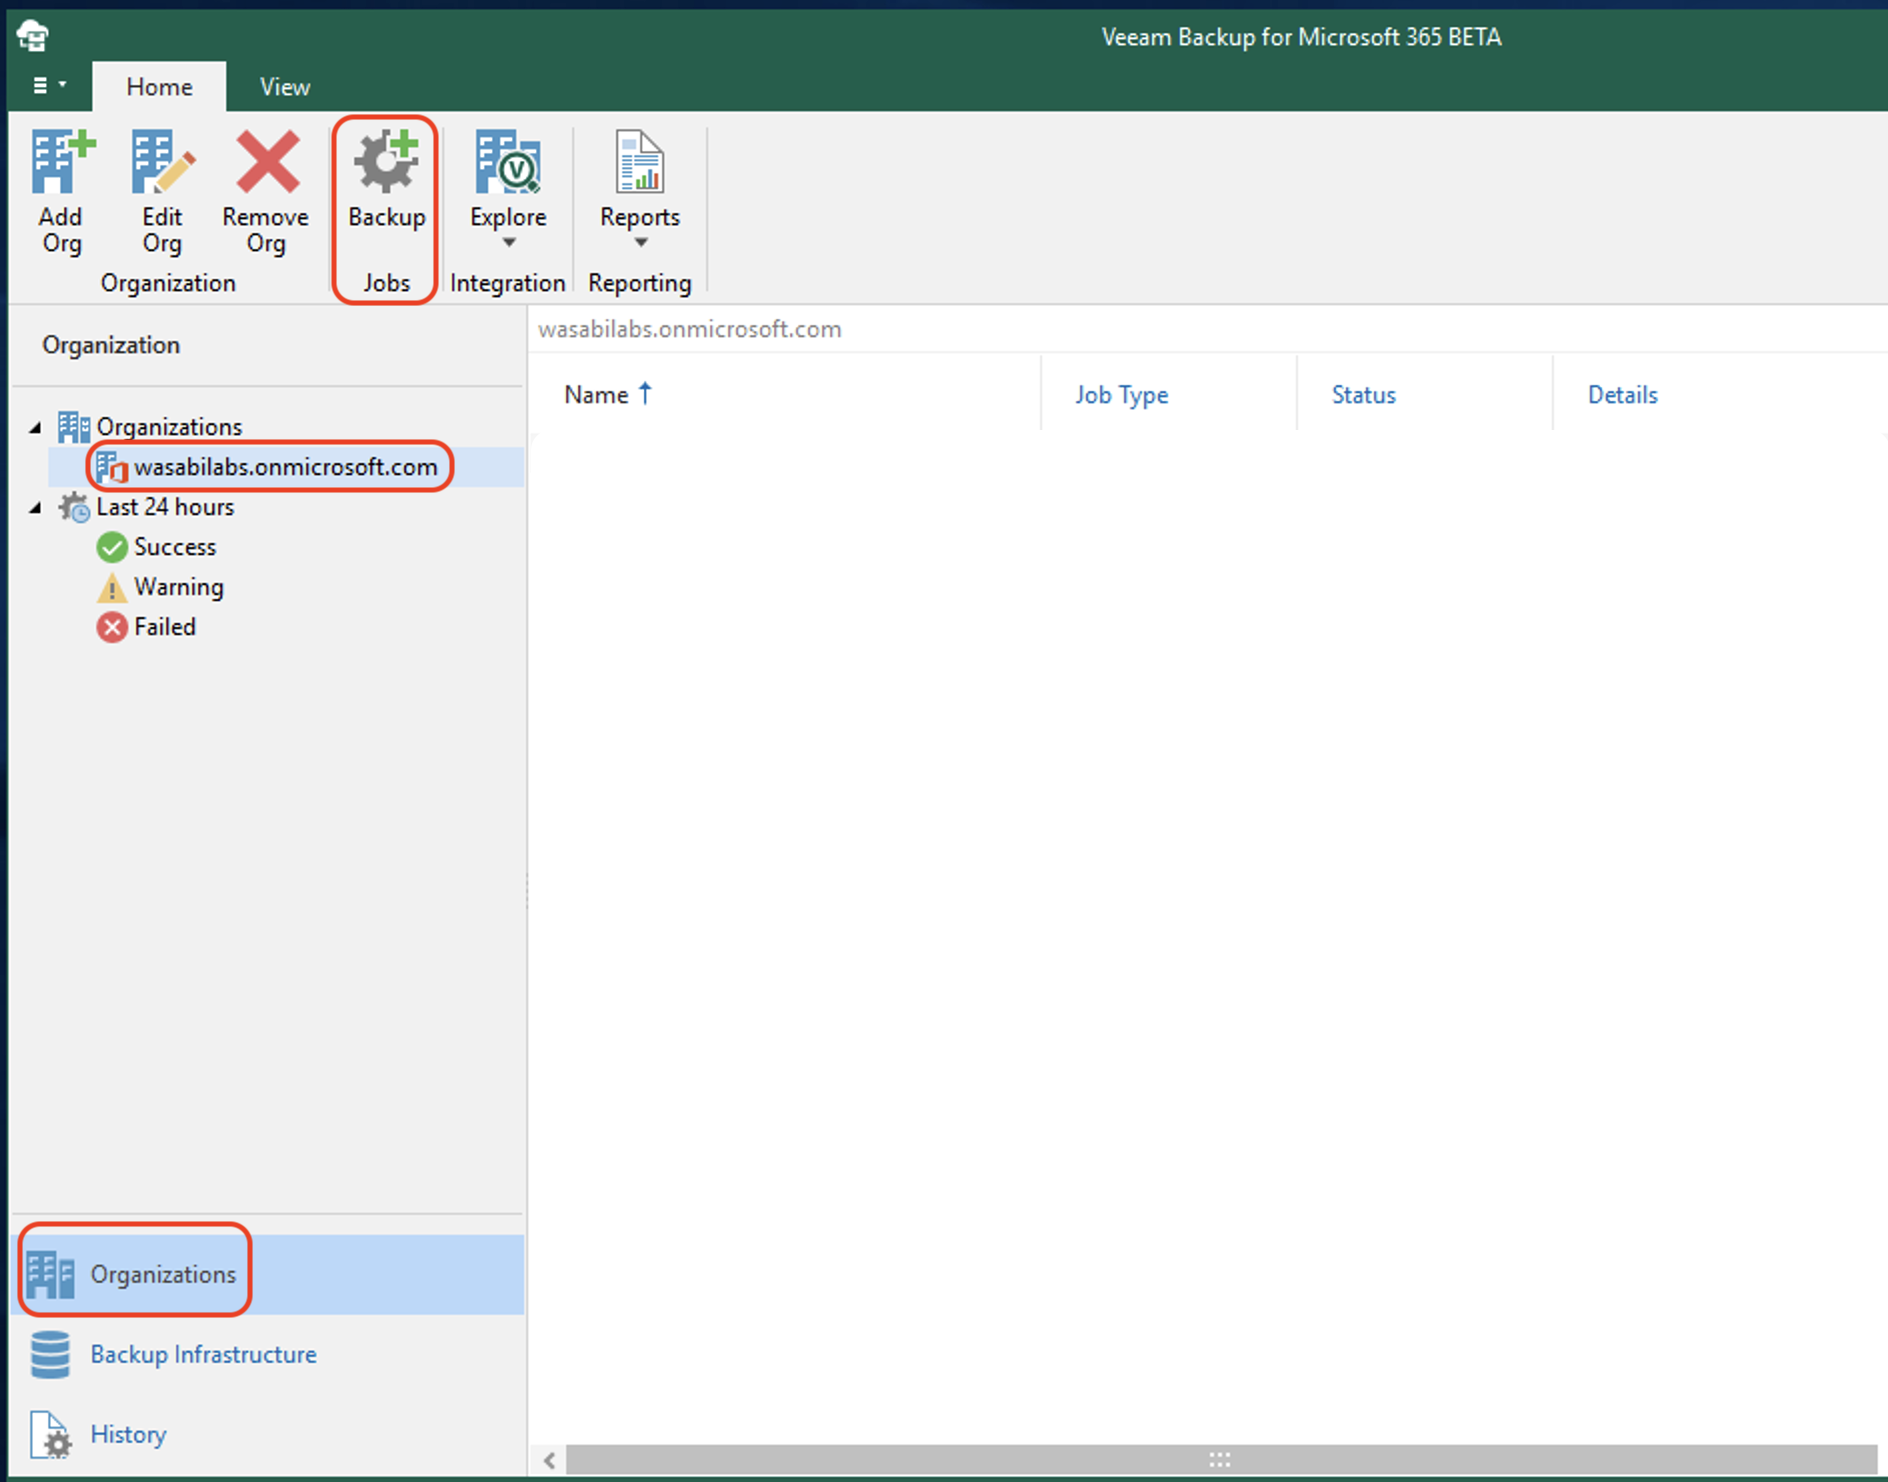Click the Add Org ribbon icon

click(x=62, y=162)
